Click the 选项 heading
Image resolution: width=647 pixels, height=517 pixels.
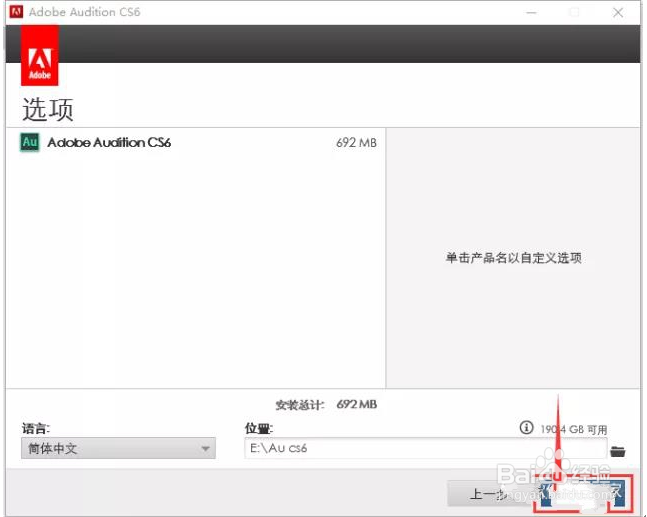48,109
